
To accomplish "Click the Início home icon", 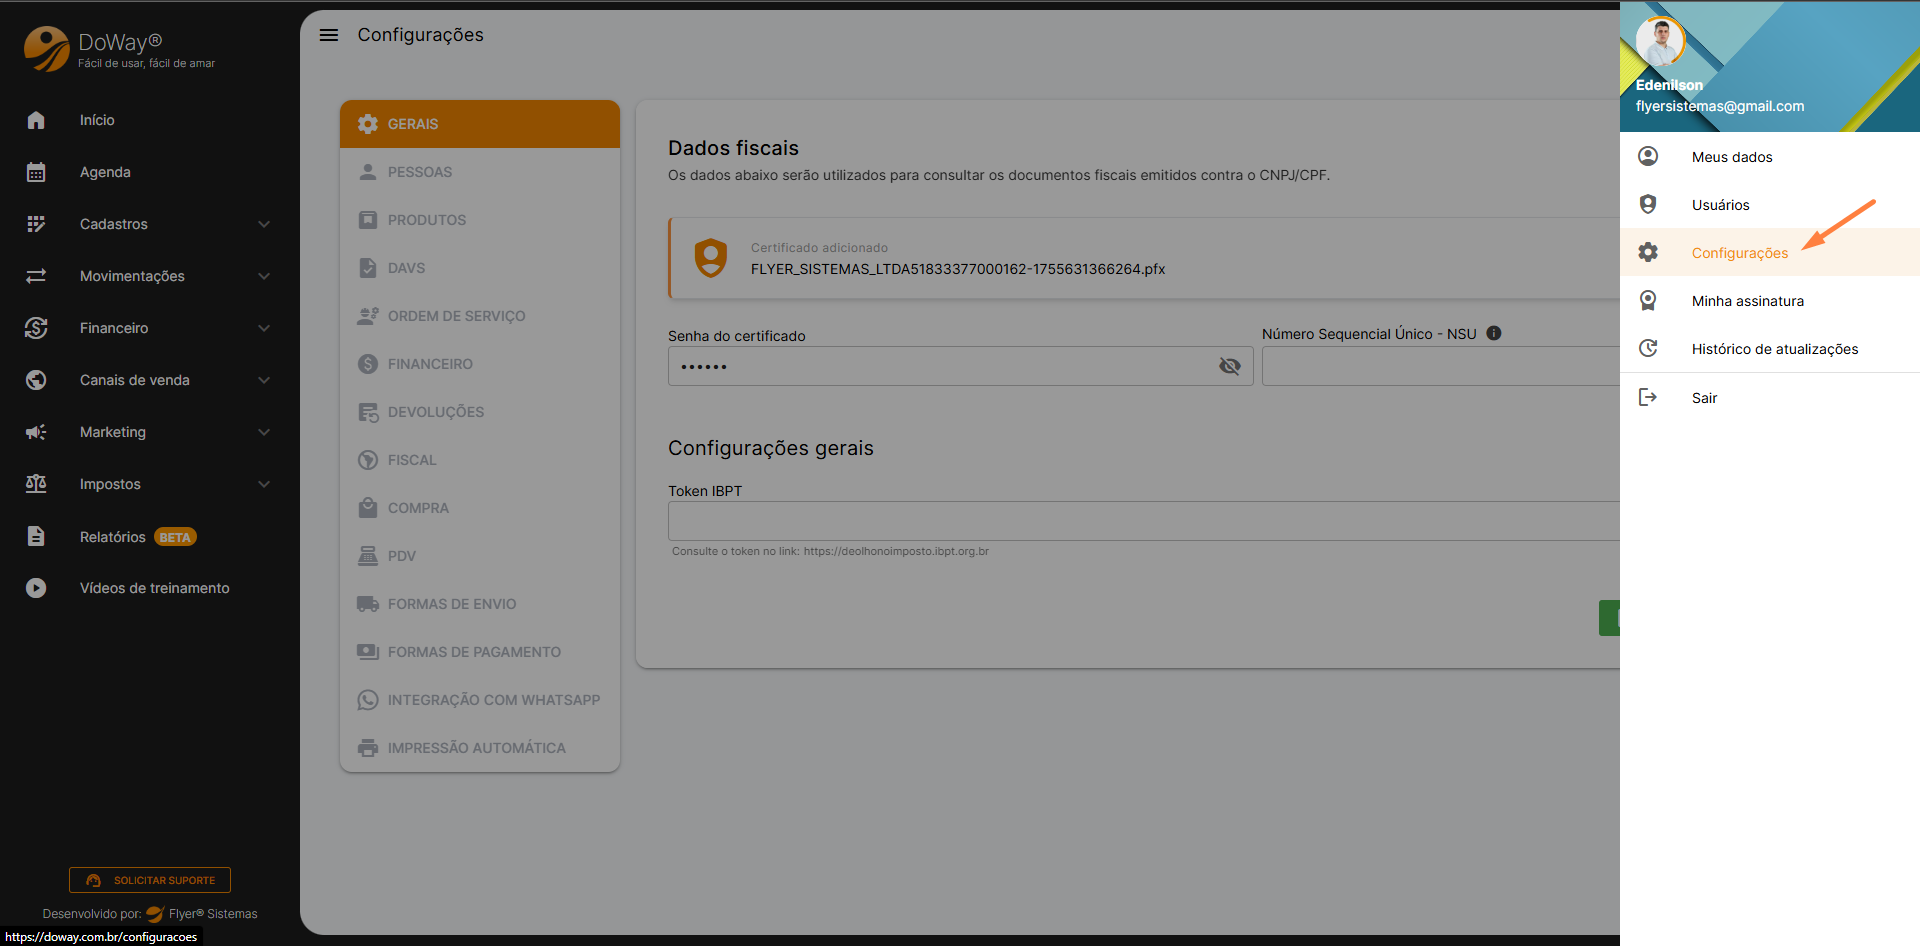I will pyautogui.click(x=36, y=120).
